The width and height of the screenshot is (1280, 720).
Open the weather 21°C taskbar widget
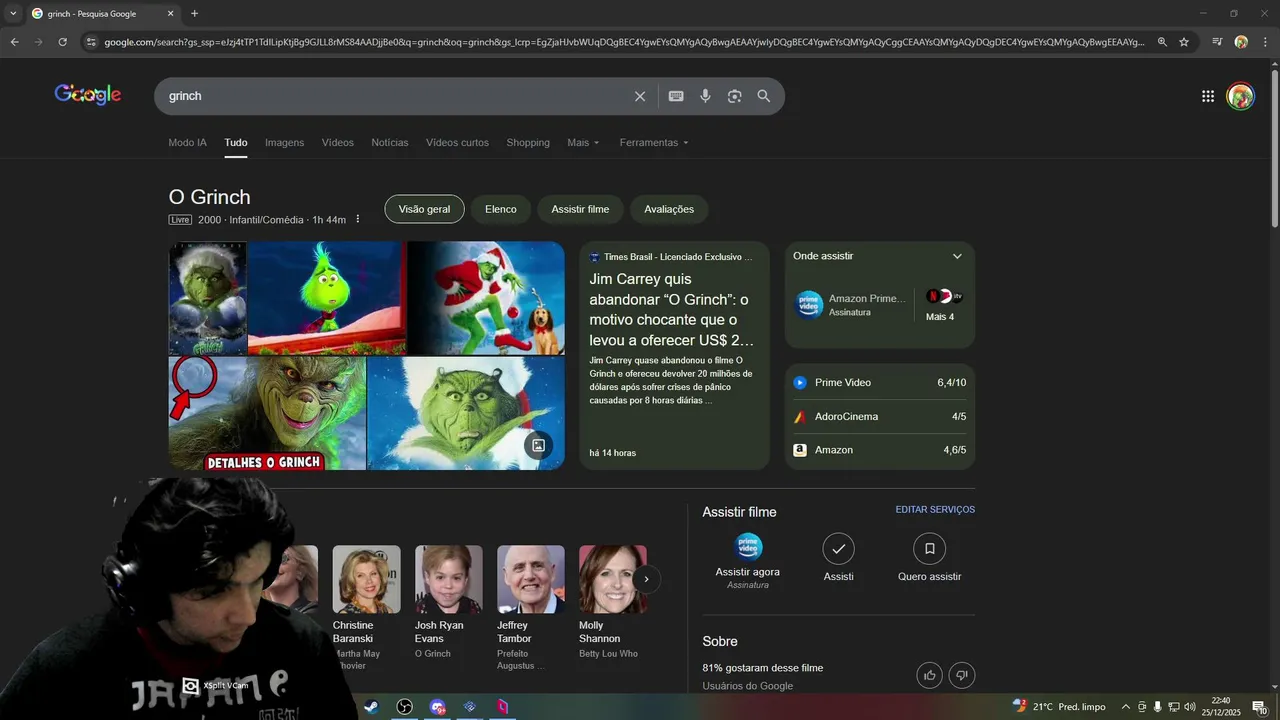[x=1059, y=707]
